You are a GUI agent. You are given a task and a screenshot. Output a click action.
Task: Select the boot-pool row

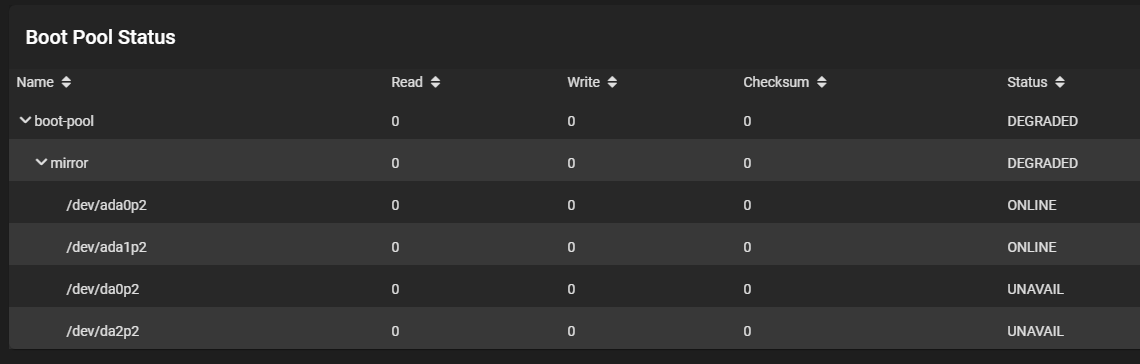tap(574, 121)
